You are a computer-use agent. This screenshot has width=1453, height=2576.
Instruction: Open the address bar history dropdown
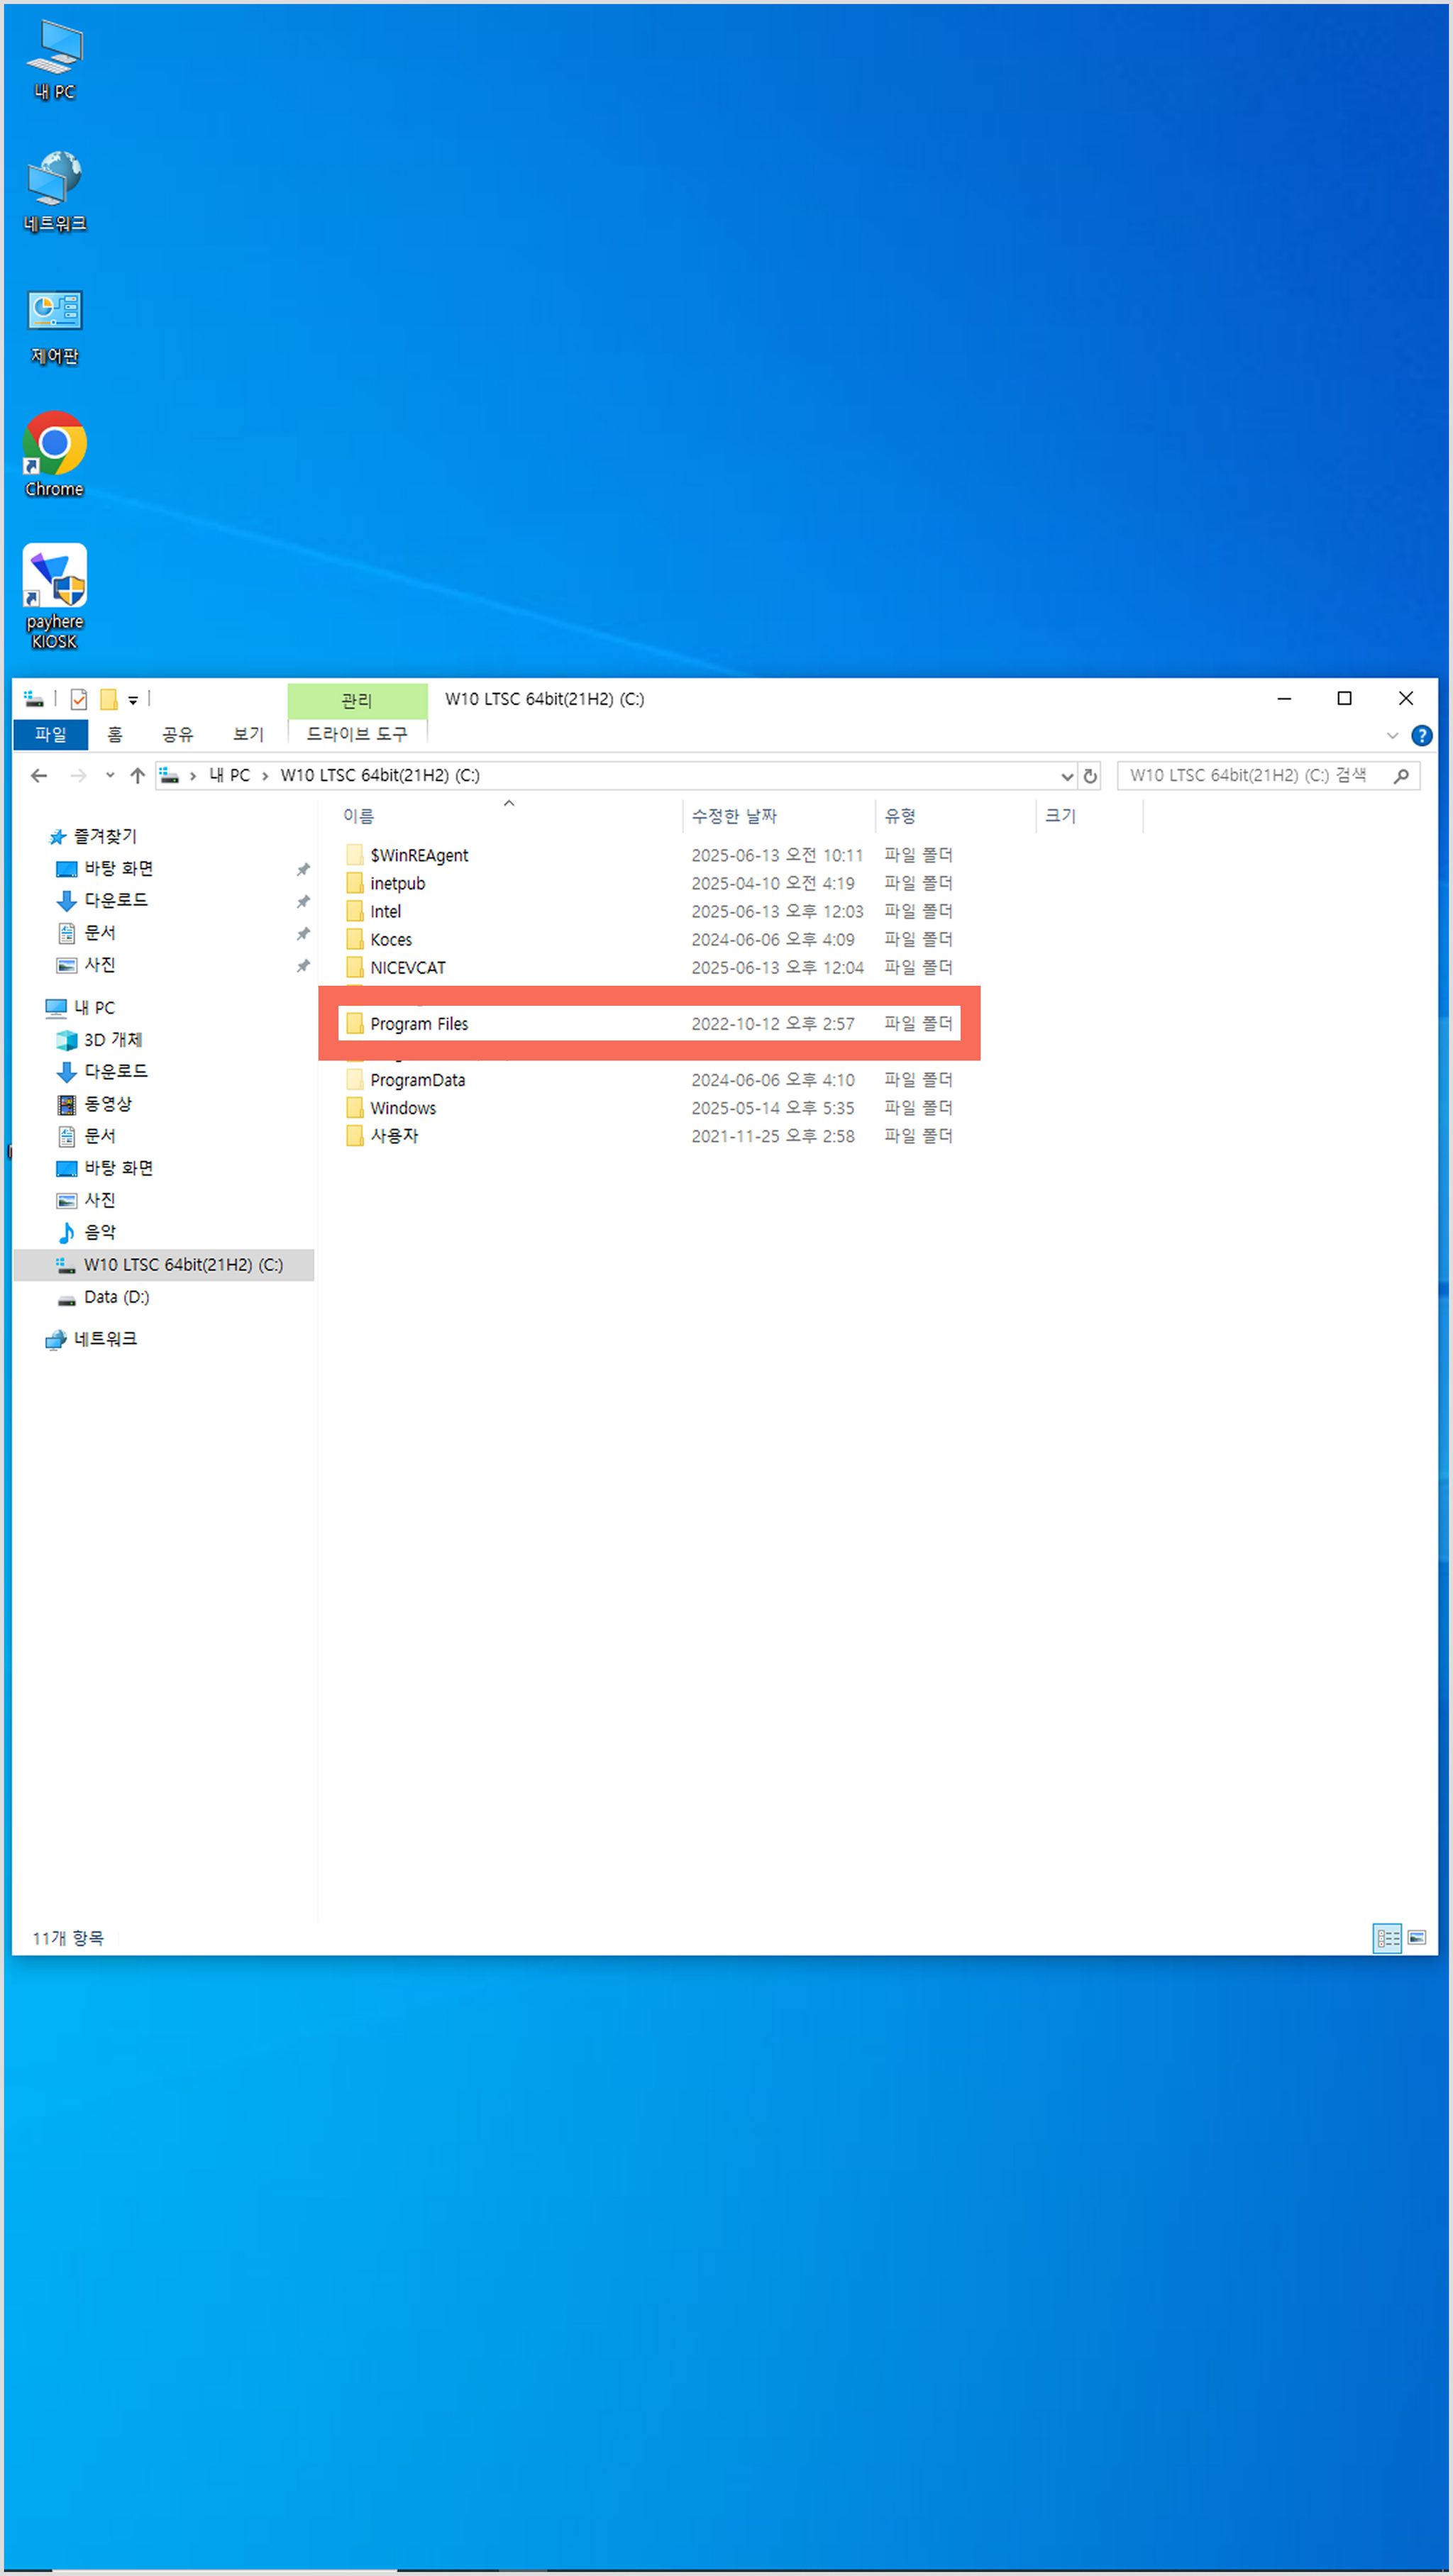[1067, 776]
